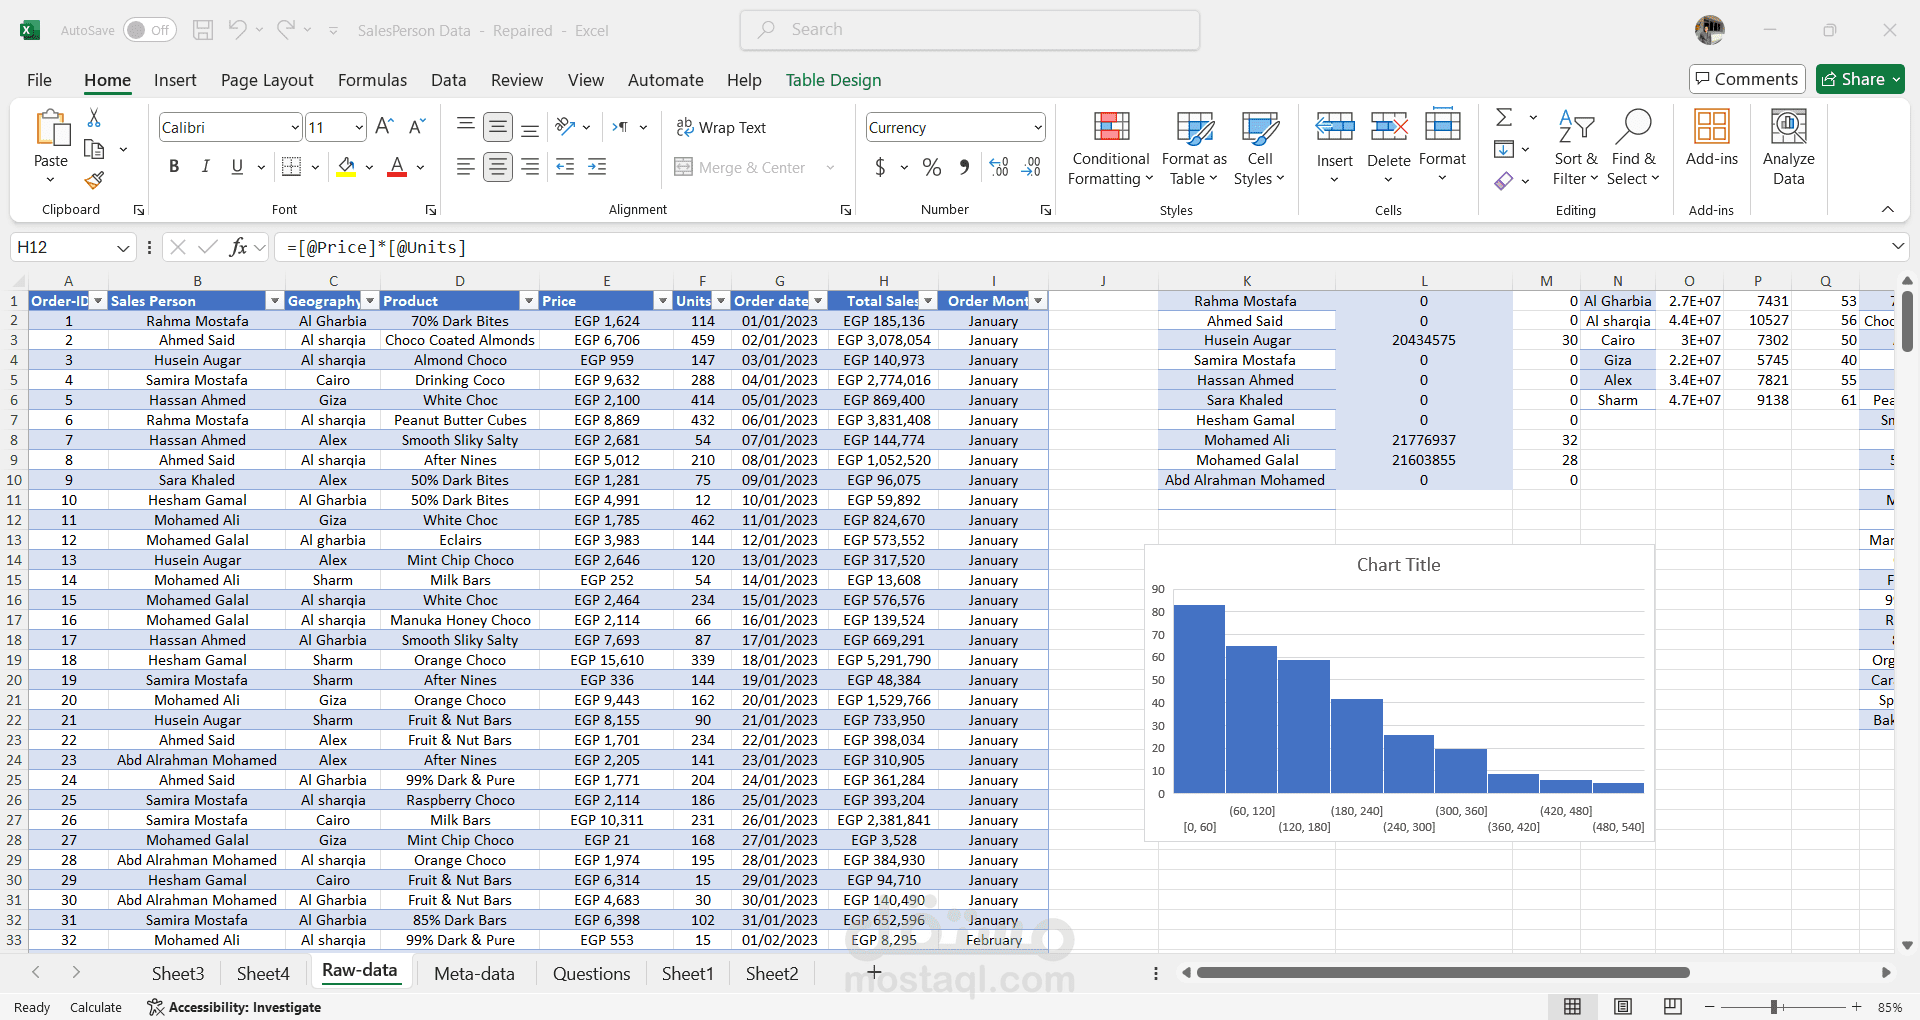Click Decrease Indent icon
Screen dimensions: 1920x1020
(x=565, y=167)
